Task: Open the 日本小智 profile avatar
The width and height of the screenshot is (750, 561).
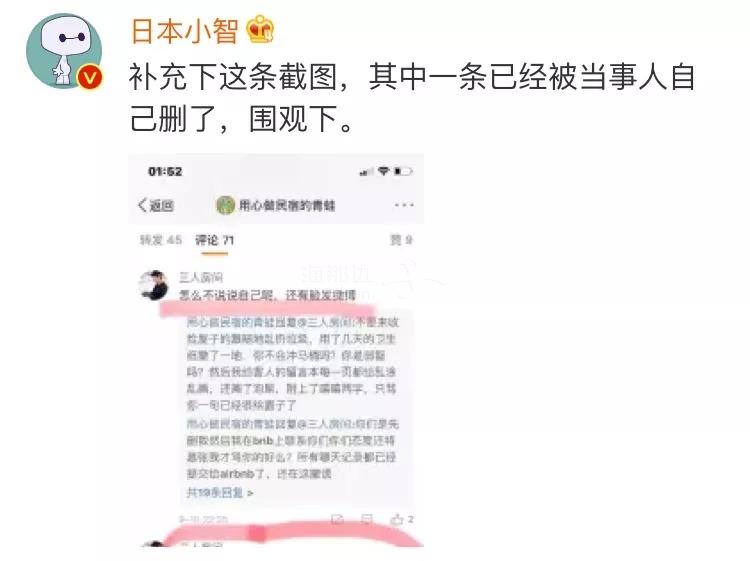Action: pyautogui.click(x=64, y=51)
